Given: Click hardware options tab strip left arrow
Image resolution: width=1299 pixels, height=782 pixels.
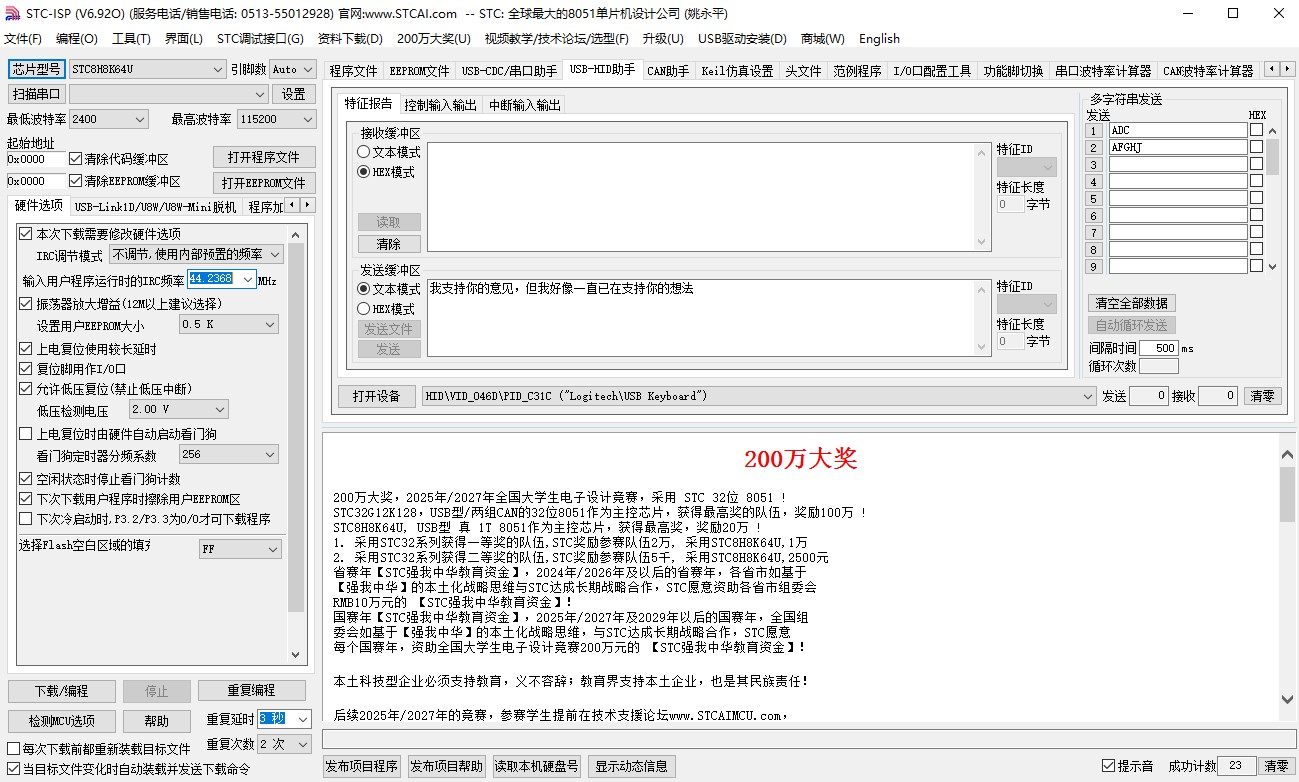Looking at the screenshot, I should point(292,205).
